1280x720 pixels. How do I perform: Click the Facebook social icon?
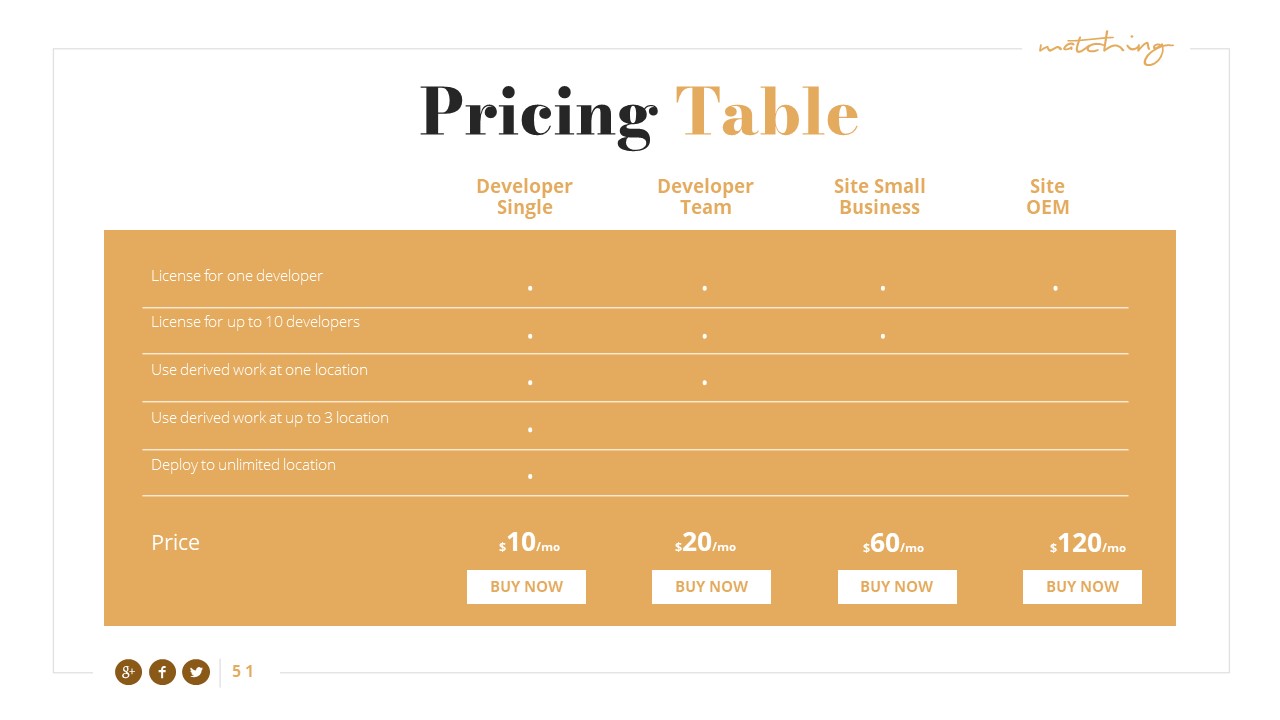[162, 672]
